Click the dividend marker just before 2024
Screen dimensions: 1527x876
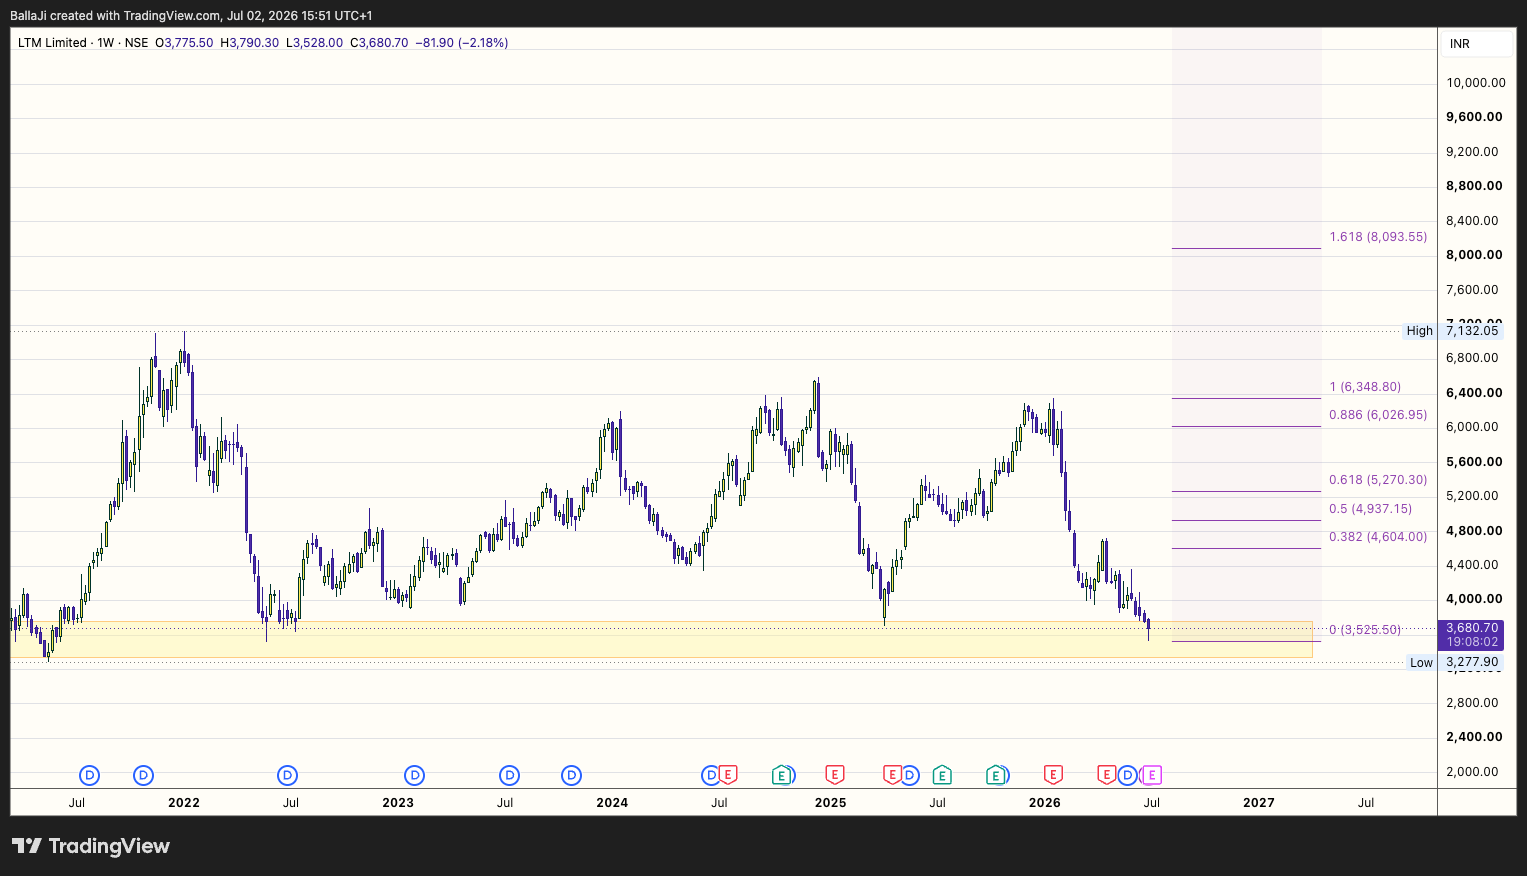(x=571, y=775)
